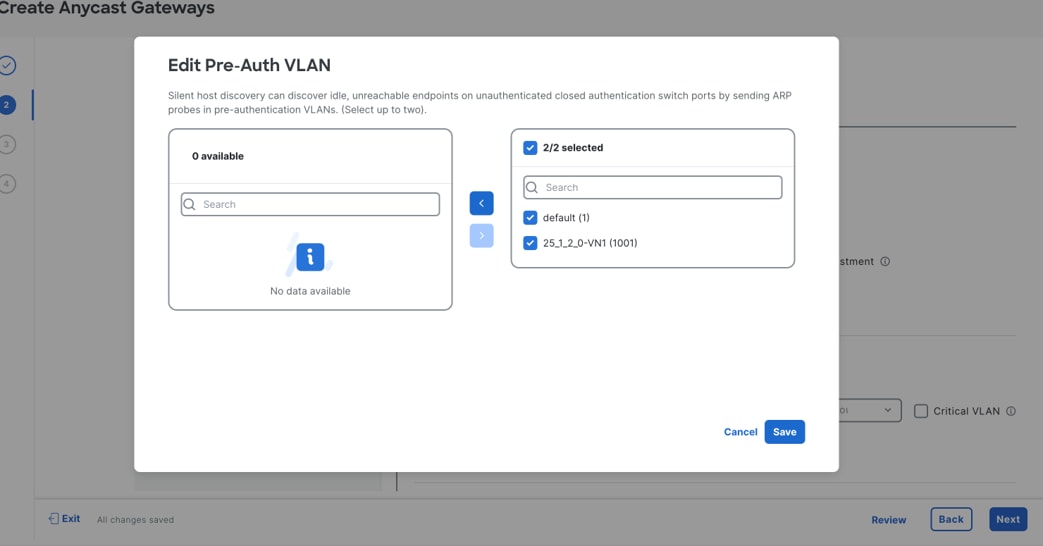The image size is (1043, 546).
Task: Click the magnifier icon in the available list search
Action: pos(190,204)
